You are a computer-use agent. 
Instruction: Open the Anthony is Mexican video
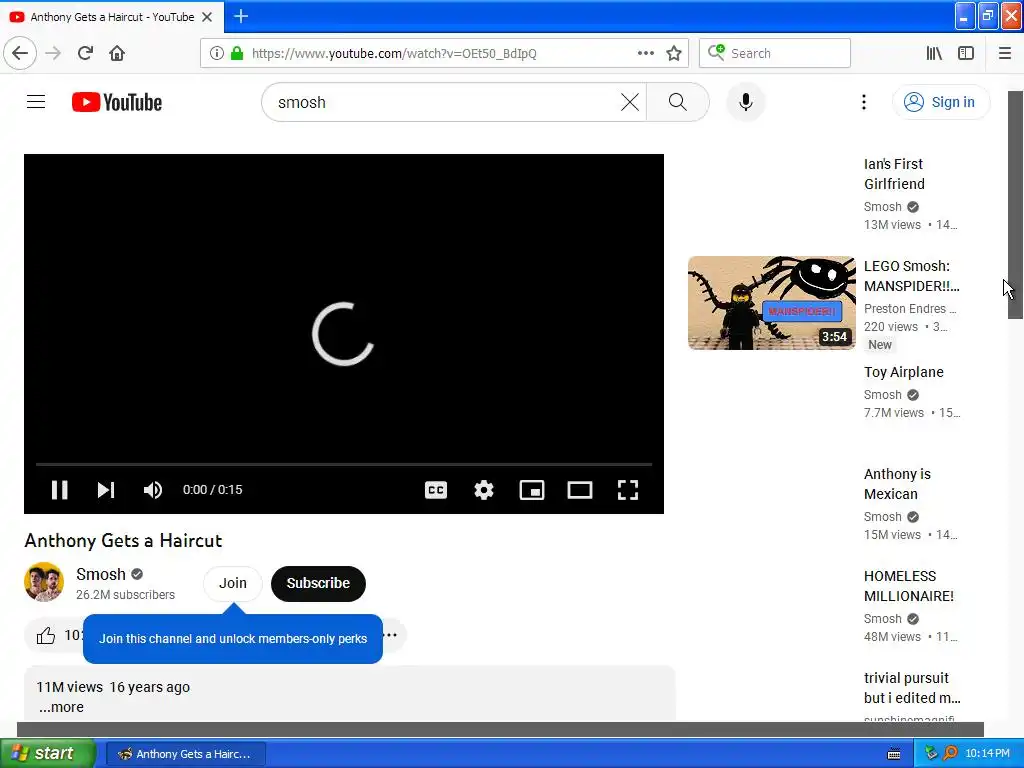point(897,484)
